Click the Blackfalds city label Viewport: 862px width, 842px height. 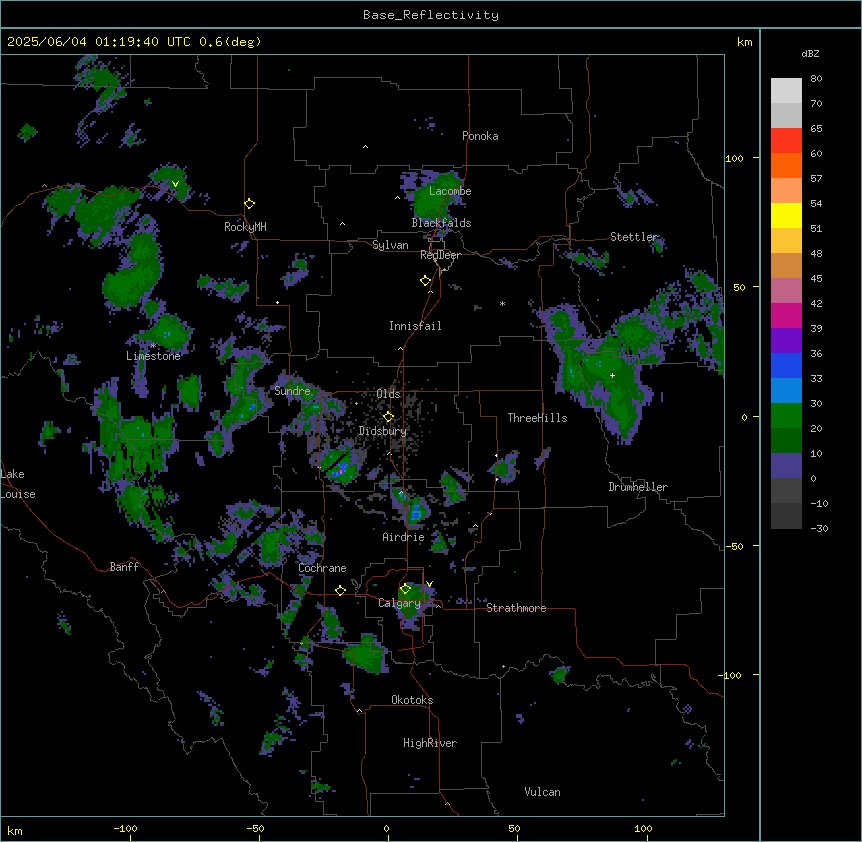(x=441, y=223)
